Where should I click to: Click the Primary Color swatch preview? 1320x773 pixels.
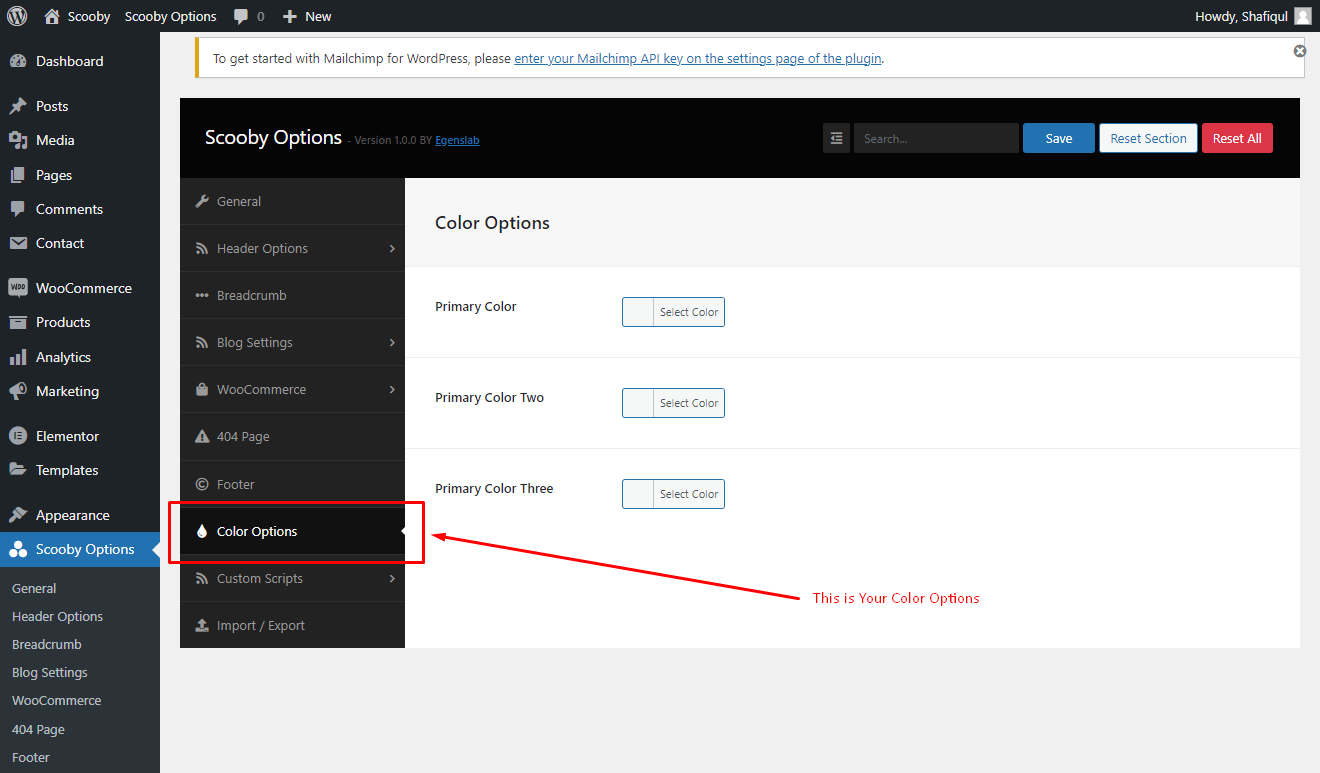pyautogui.click(x=638, y=312)
